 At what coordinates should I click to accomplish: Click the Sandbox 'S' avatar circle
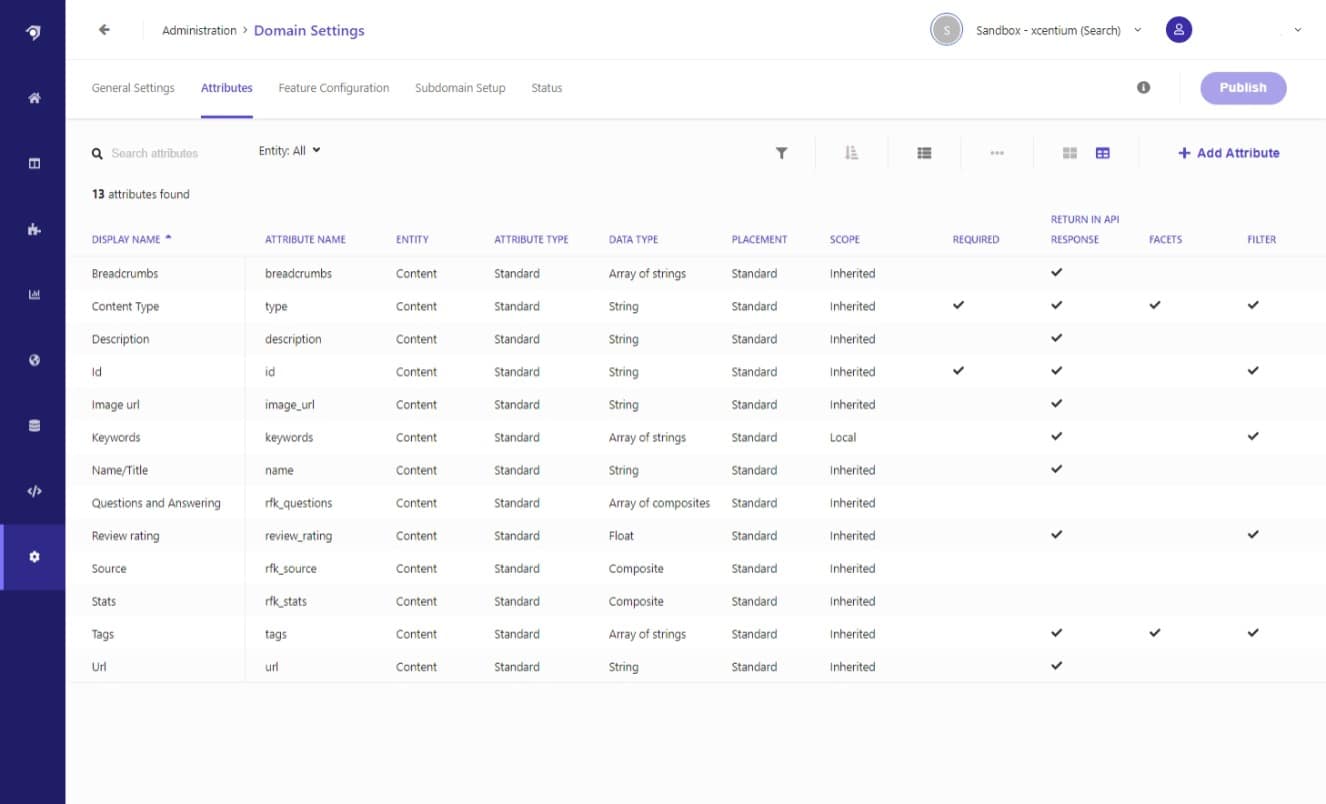pyautogui.click(x=946, y=30)
